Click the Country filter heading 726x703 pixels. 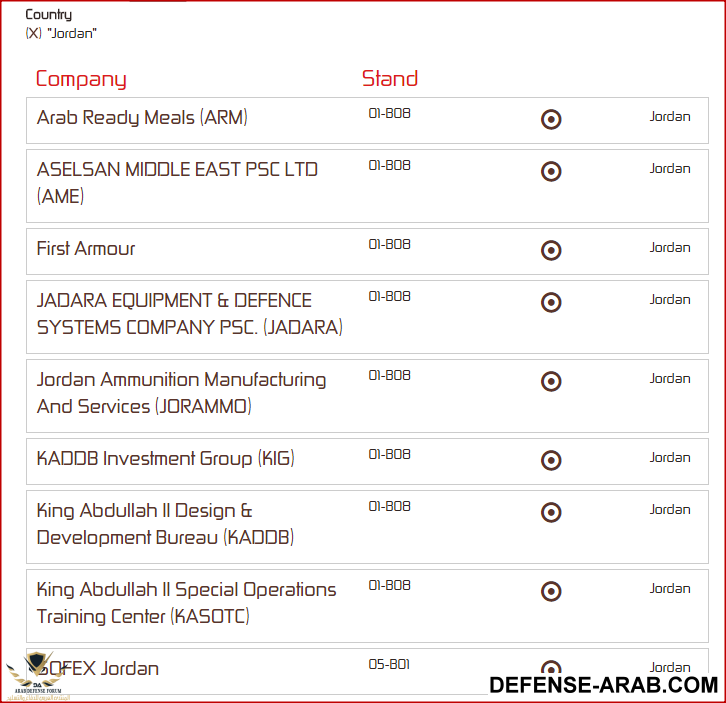[x=49, y=15]
